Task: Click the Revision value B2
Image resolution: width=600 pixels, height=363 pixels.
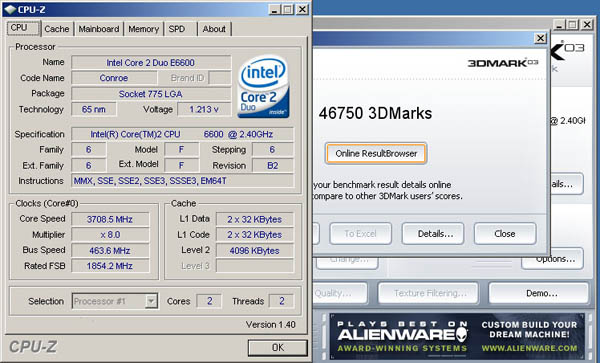Action: coord(273,166)
